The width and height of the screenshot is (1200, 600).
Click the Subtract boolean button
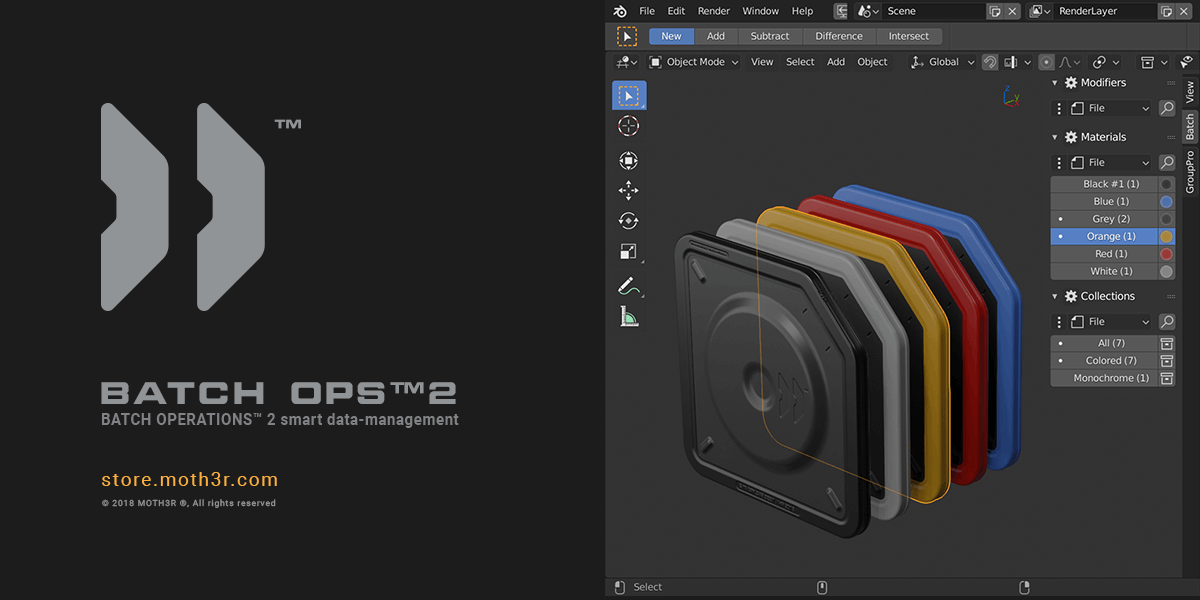pos(770,35)
